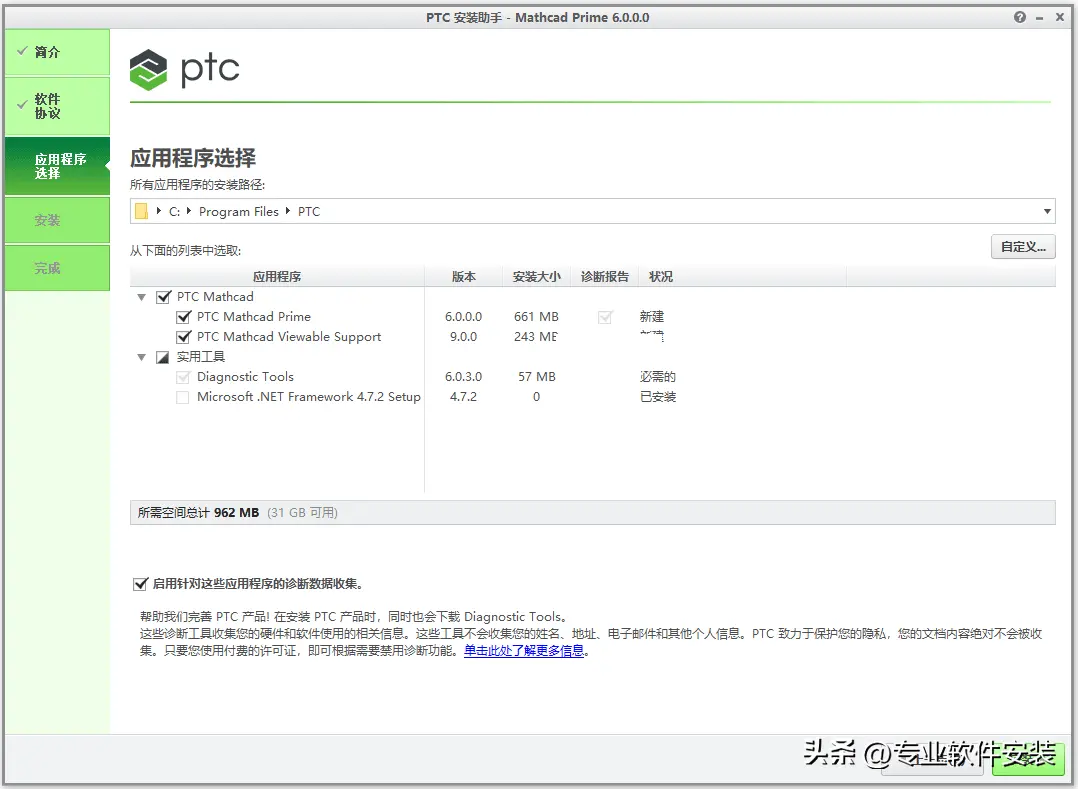Image resolution: width=1078 pixels, height=789 pixels.
Task: Click version 6.0.3.0 of Diagnostic Tools
Action: (x=463, y=377)
